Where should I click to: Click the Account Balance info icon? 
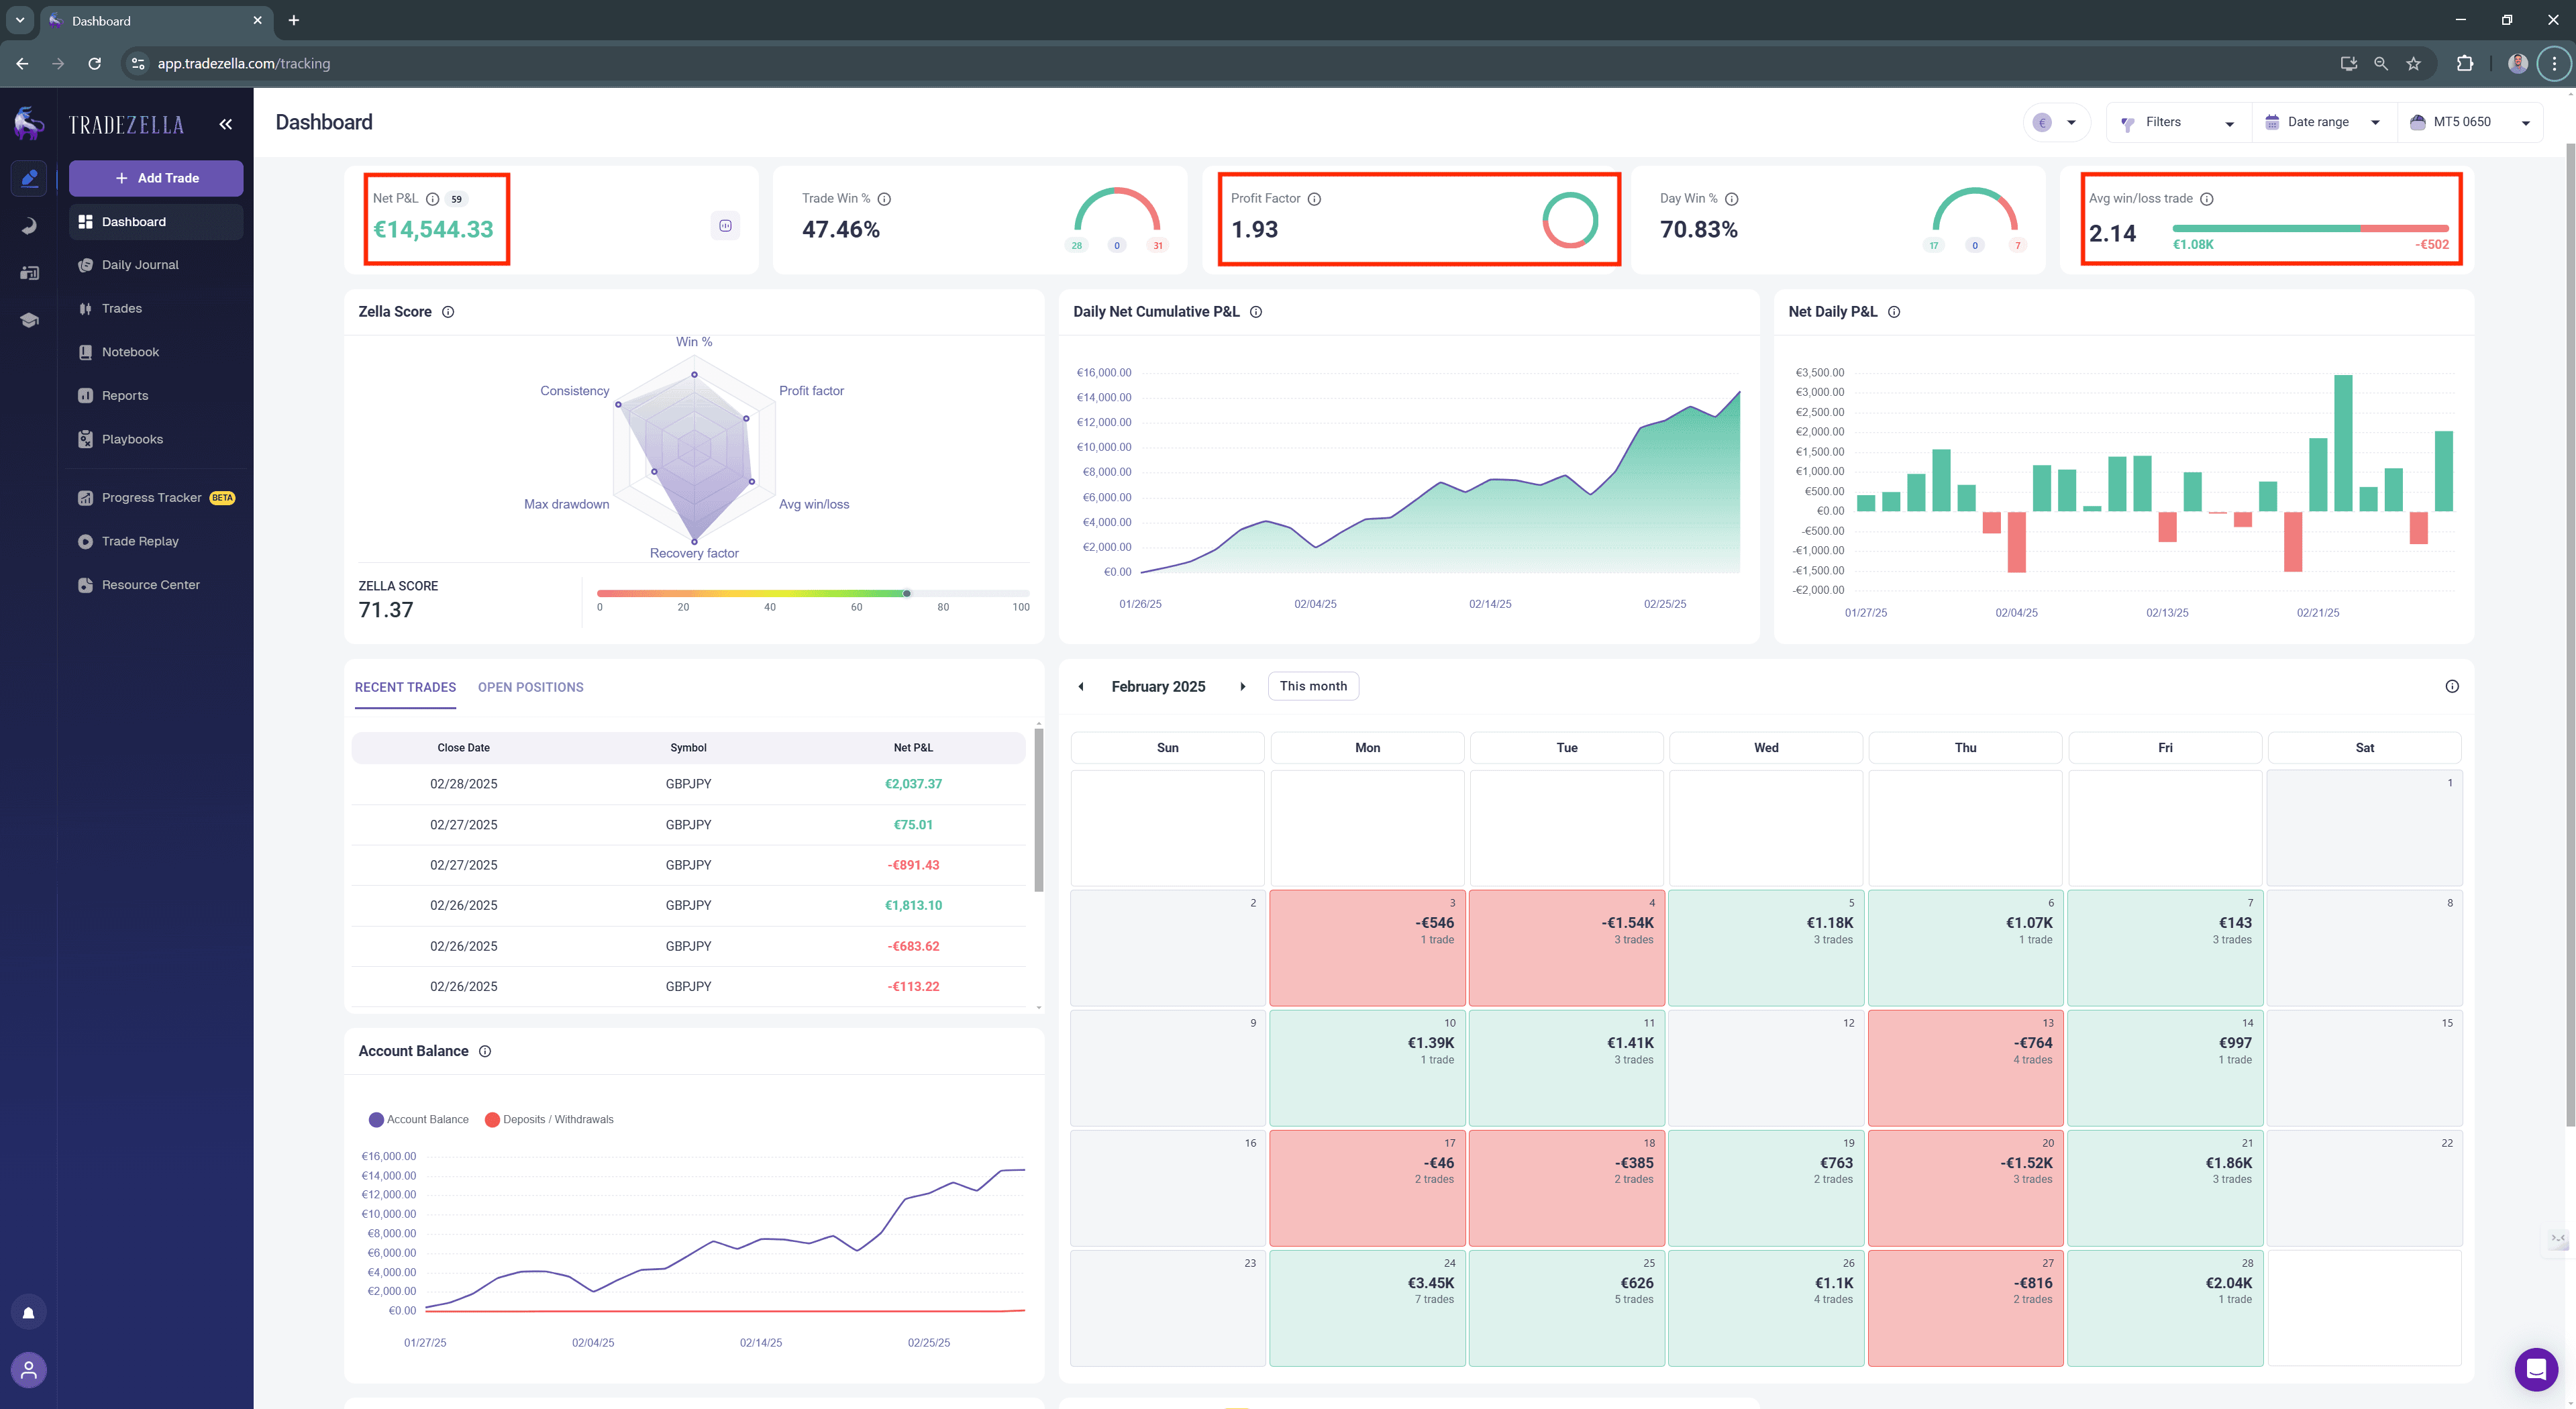tap(485, 1051)
